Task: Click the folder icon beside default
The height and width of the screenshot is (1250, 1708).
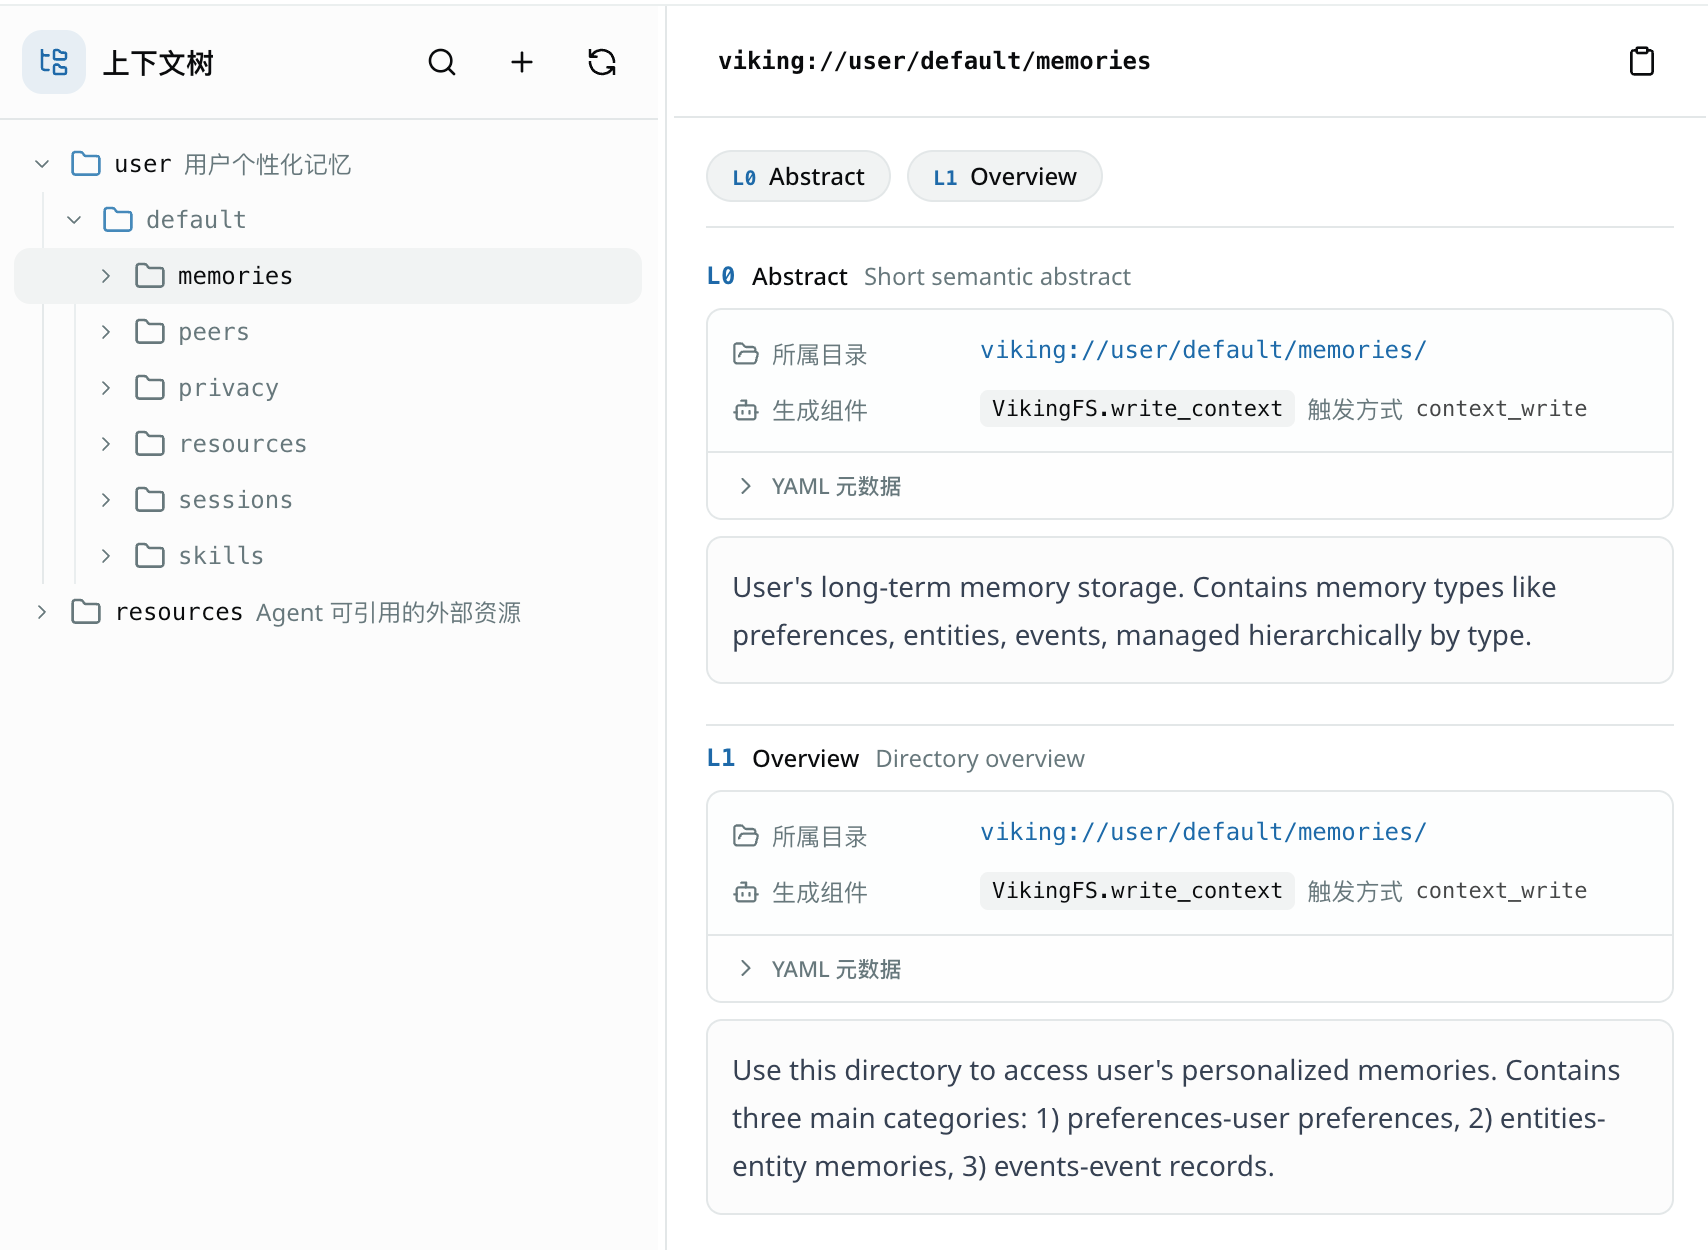Action: point(118,220)
